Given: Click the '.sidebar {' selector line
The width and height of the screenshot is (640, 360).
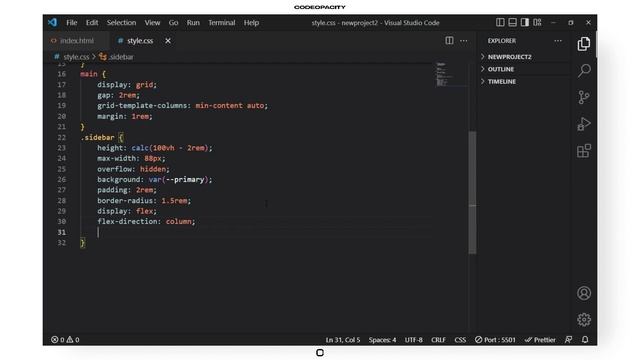Looking at the screenshot, I should 102,137.
